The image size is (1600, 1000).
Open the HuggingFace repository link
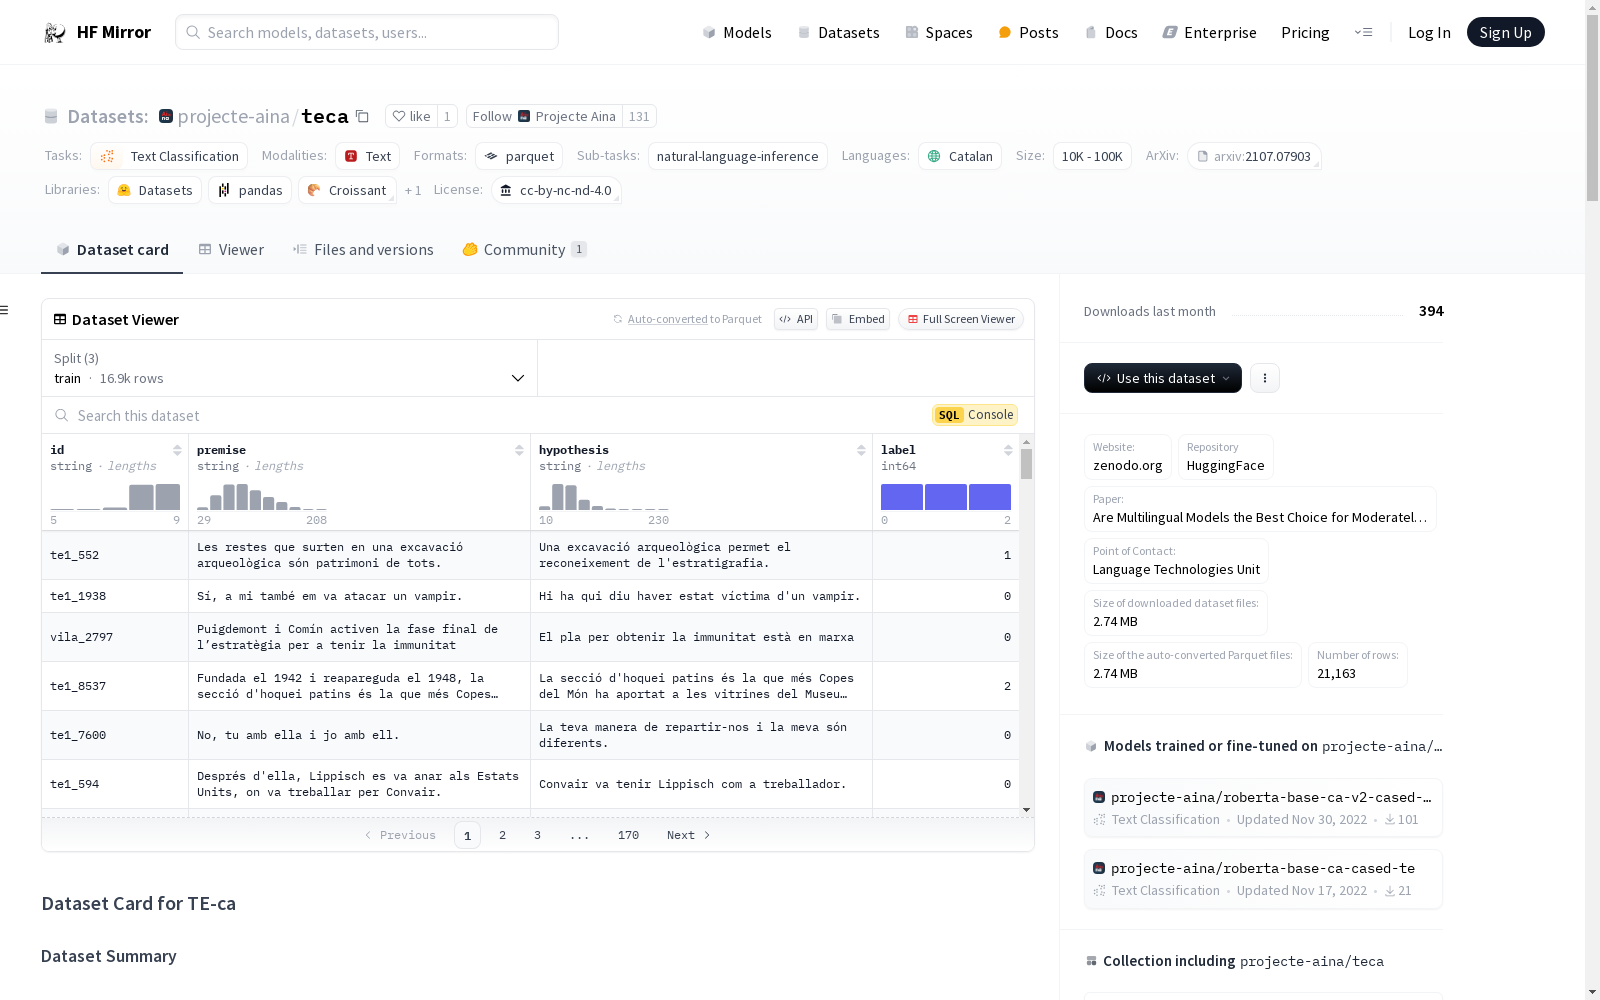tap(1226, 457)
